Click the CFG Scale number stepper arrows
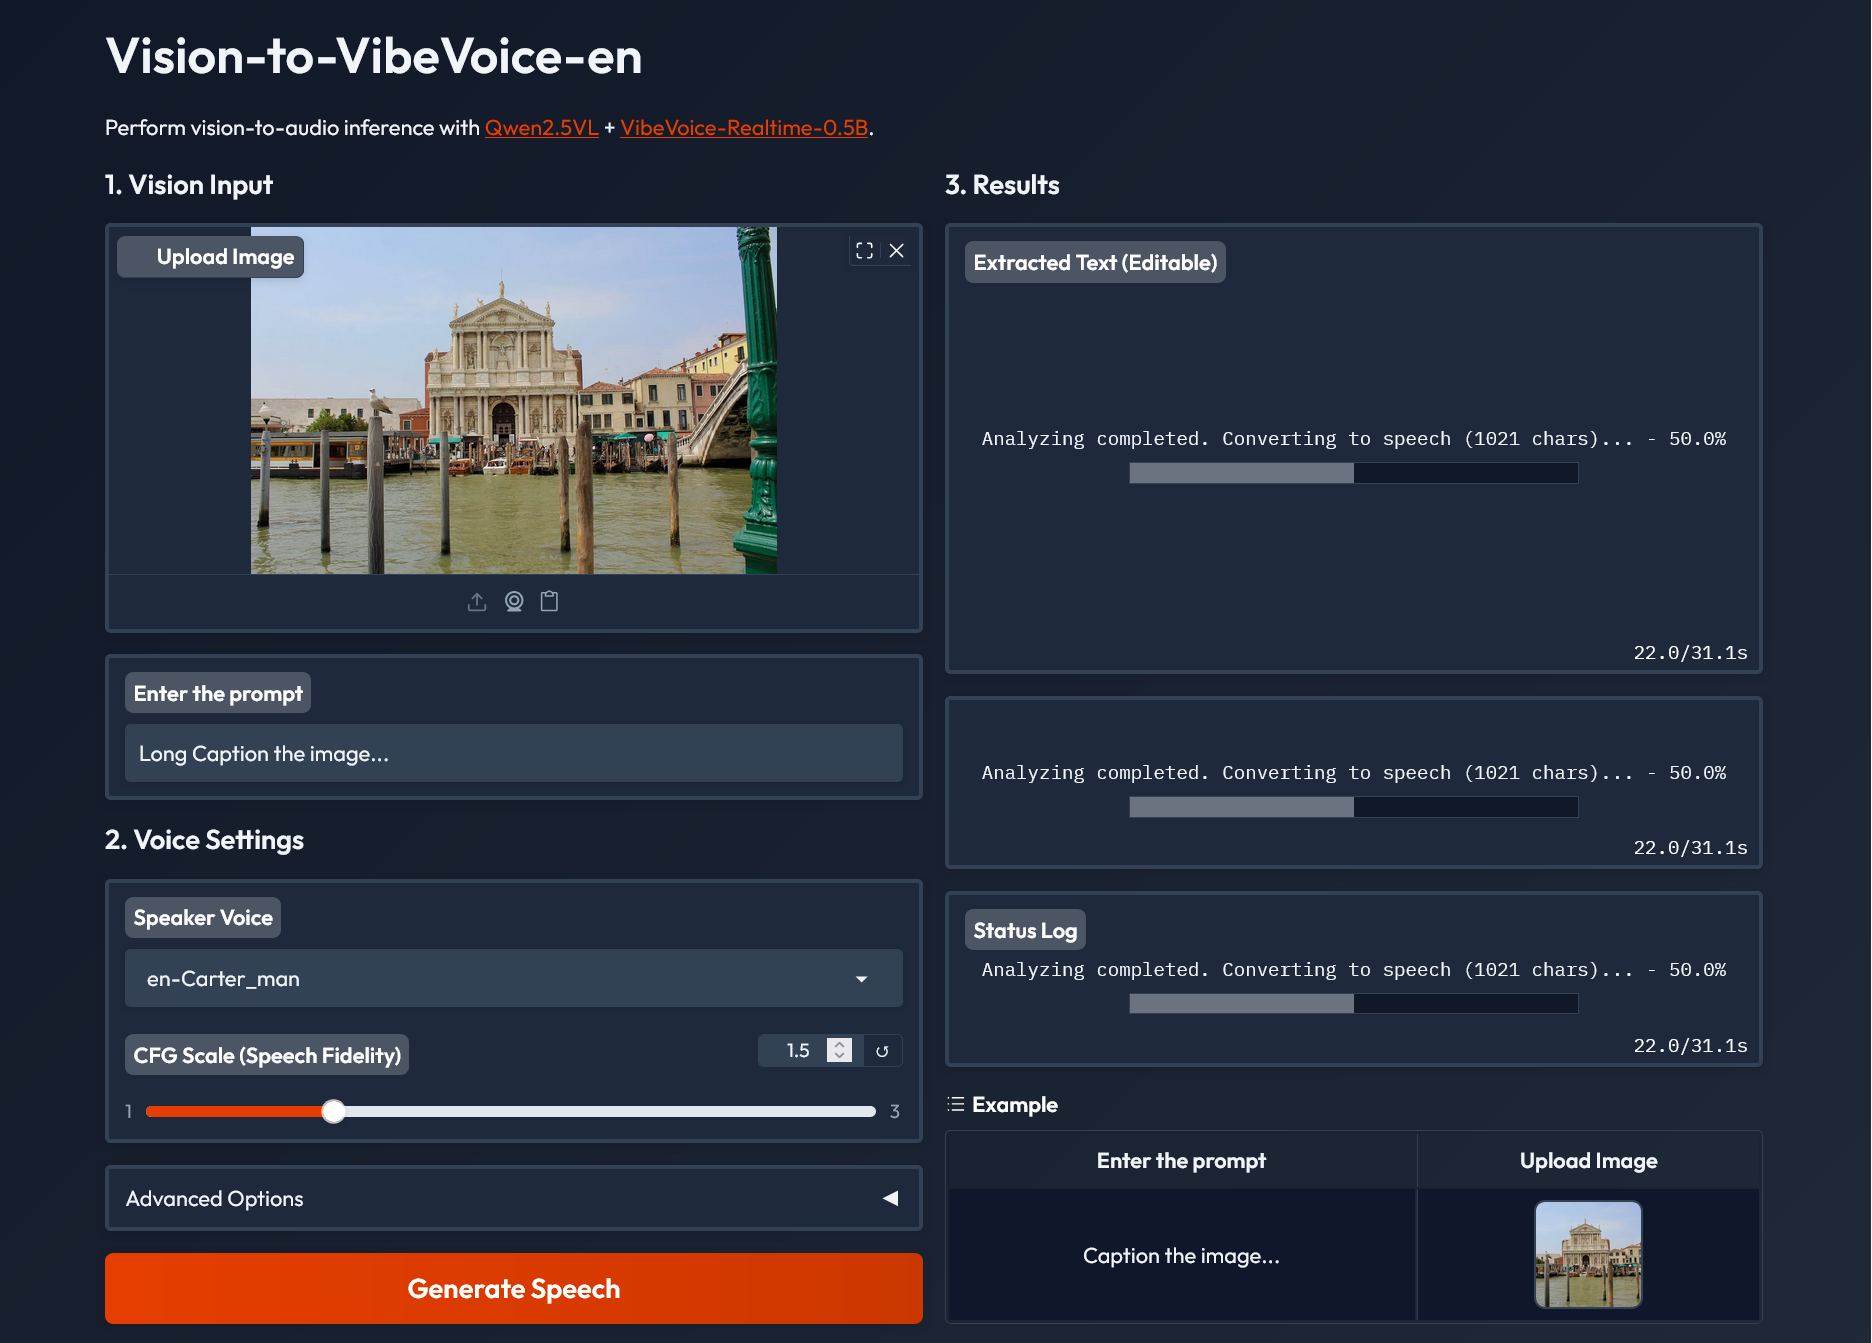 click(840, 1051)
